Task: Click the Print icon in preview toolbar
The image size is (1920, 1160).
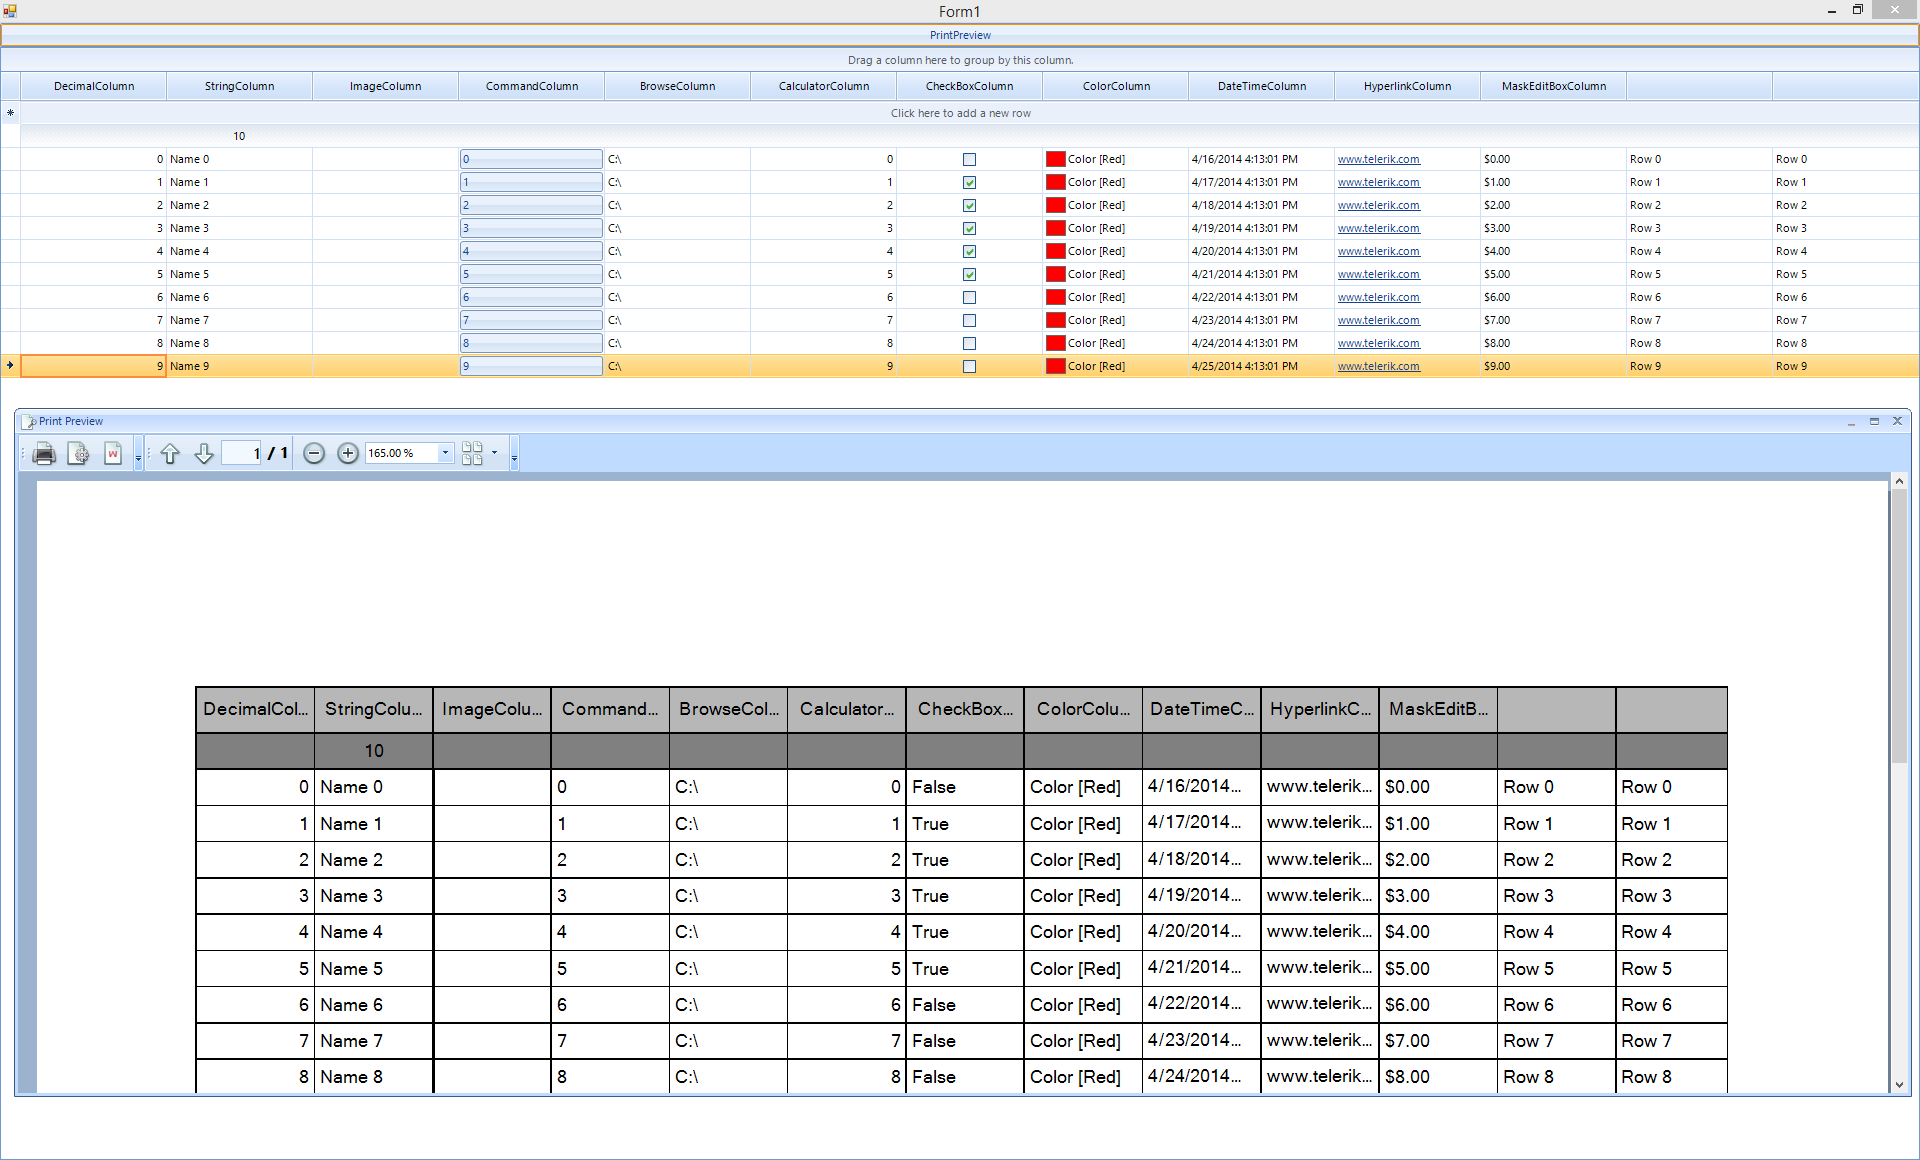Action: tap(44, 454)
